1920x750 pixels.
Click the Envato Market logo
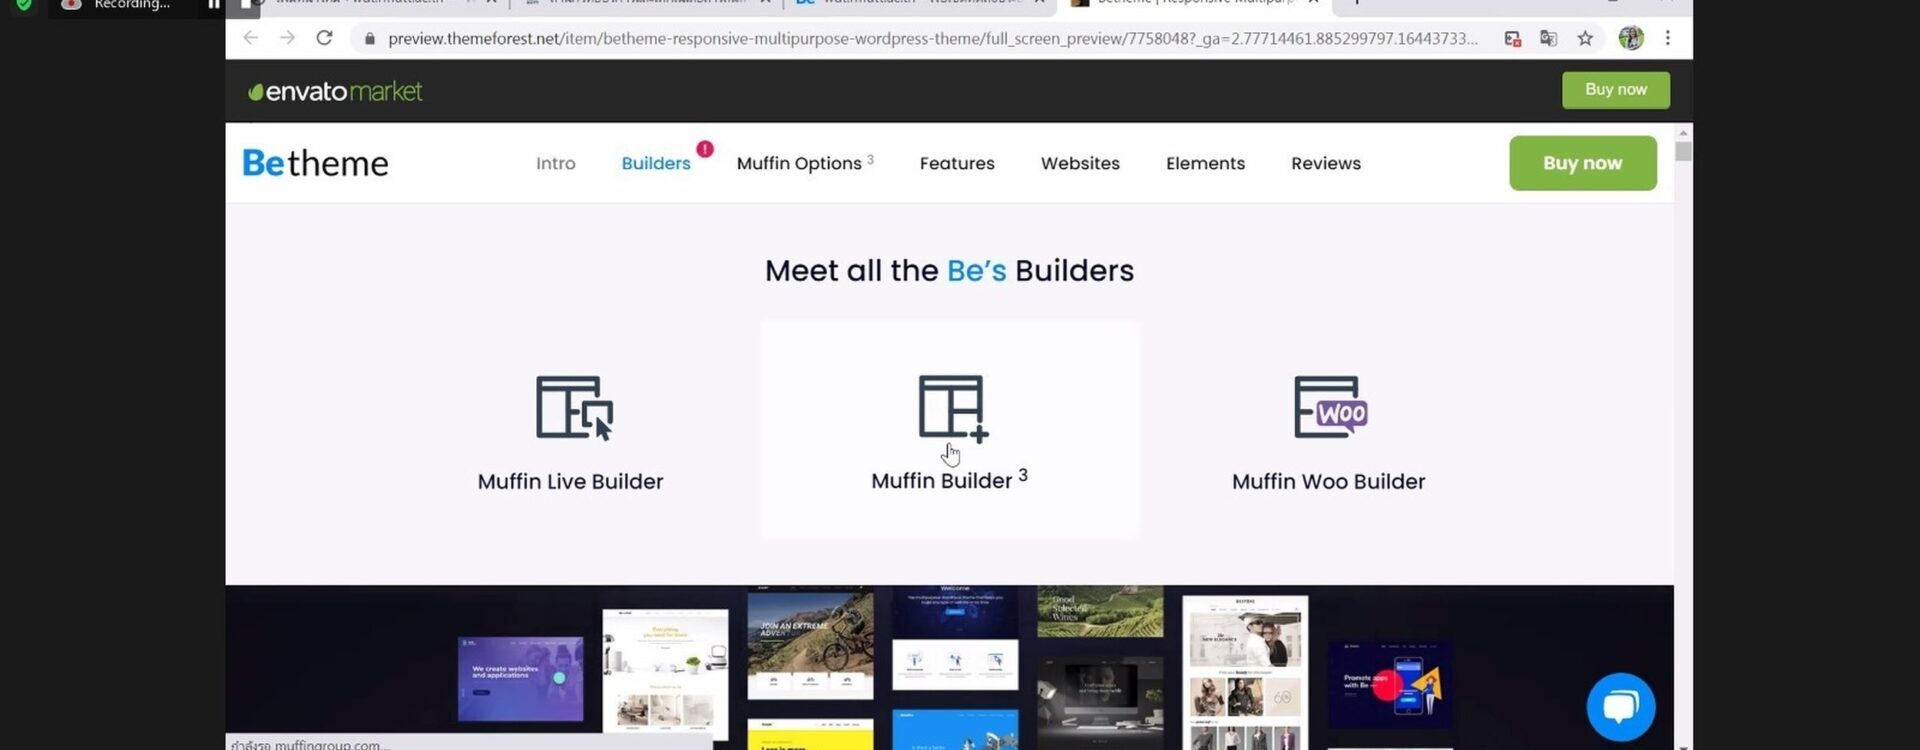click(x=335, y=91)
